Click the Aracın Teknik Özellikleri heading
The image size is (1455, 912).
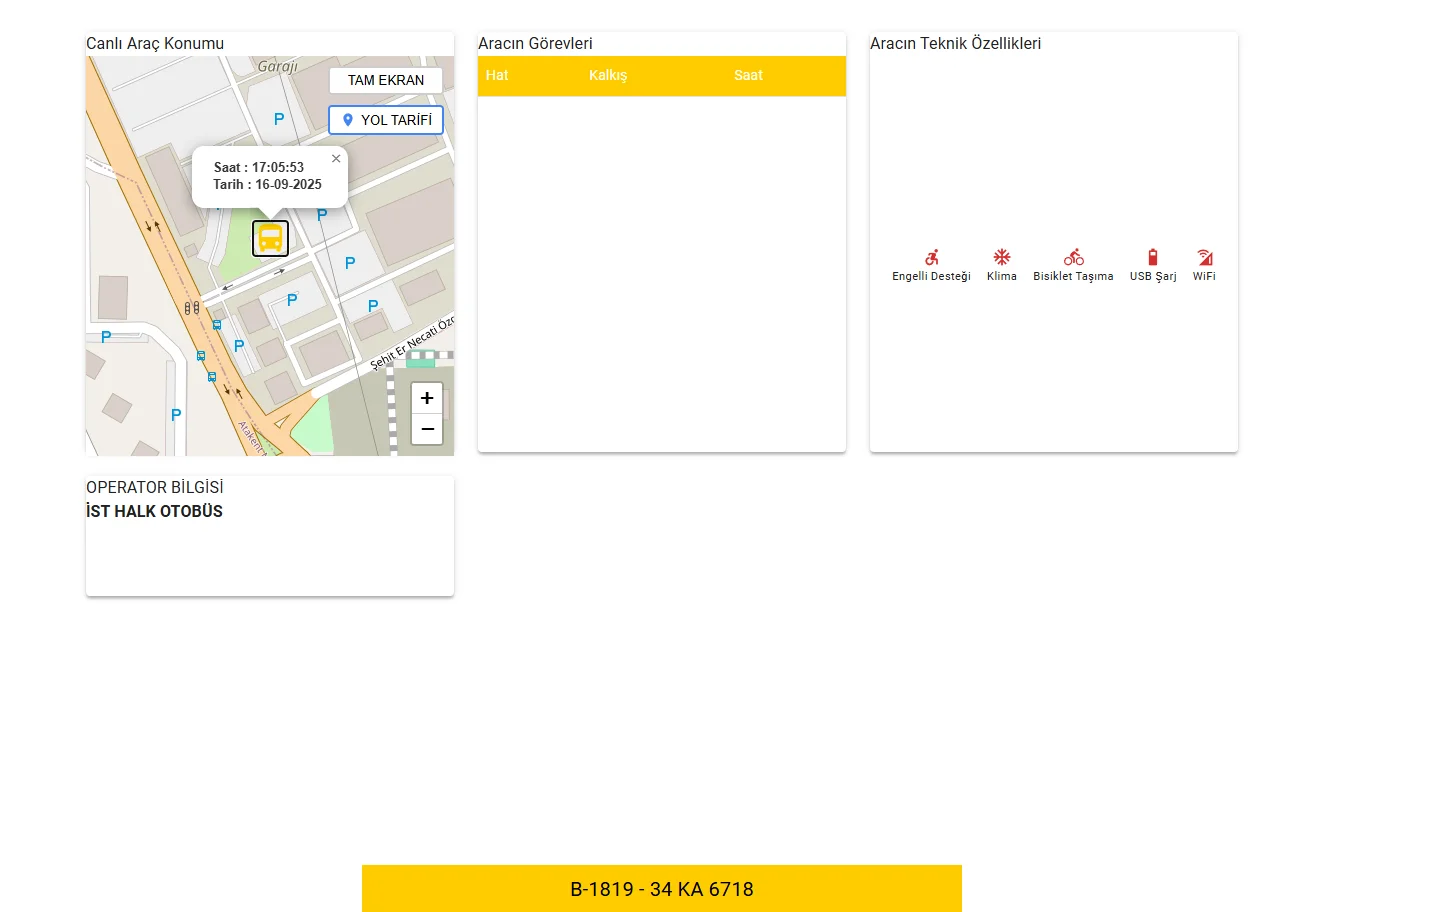955,43
